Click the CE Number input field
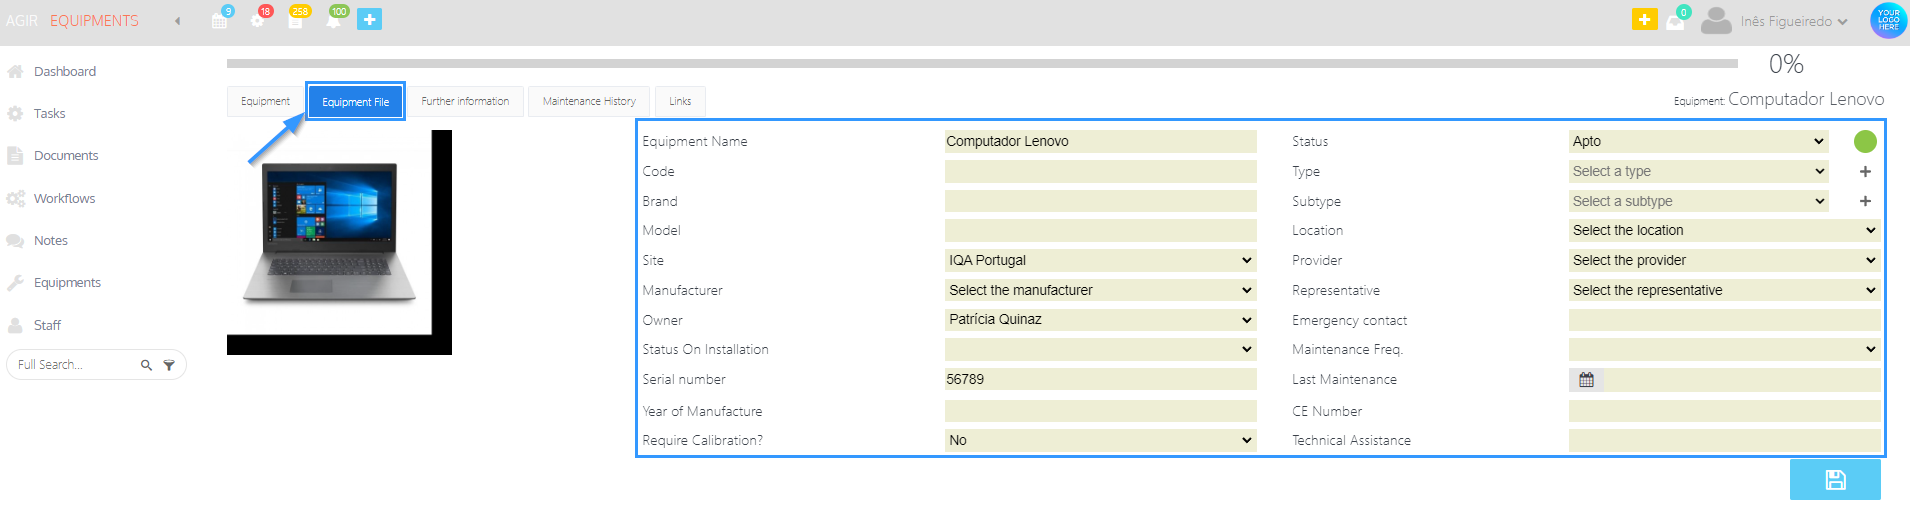The width and height of the screenshot is (1910, 506). (x=1725, y=412)
